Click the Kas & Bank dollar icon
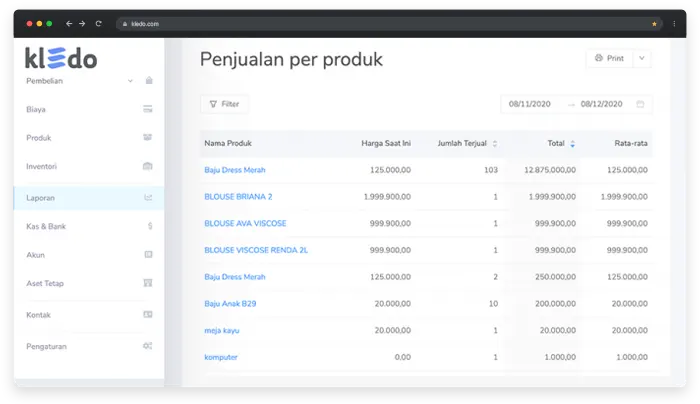 pyautogui.click(x=150, y=226)
